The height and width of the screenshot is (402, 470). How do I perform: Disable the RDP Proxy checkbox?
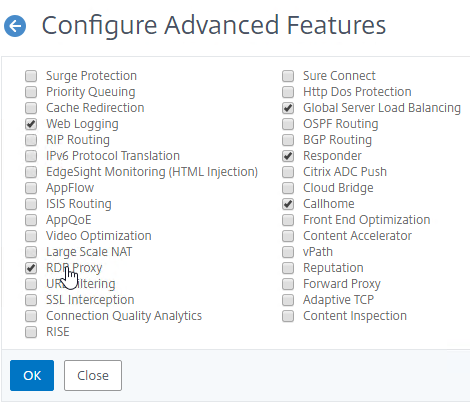pyautogui.click(x=31, y=268)
